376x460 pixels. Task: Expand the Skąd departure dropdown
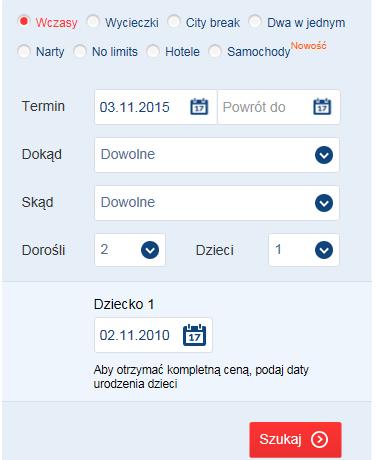click(x=217, y=203)
